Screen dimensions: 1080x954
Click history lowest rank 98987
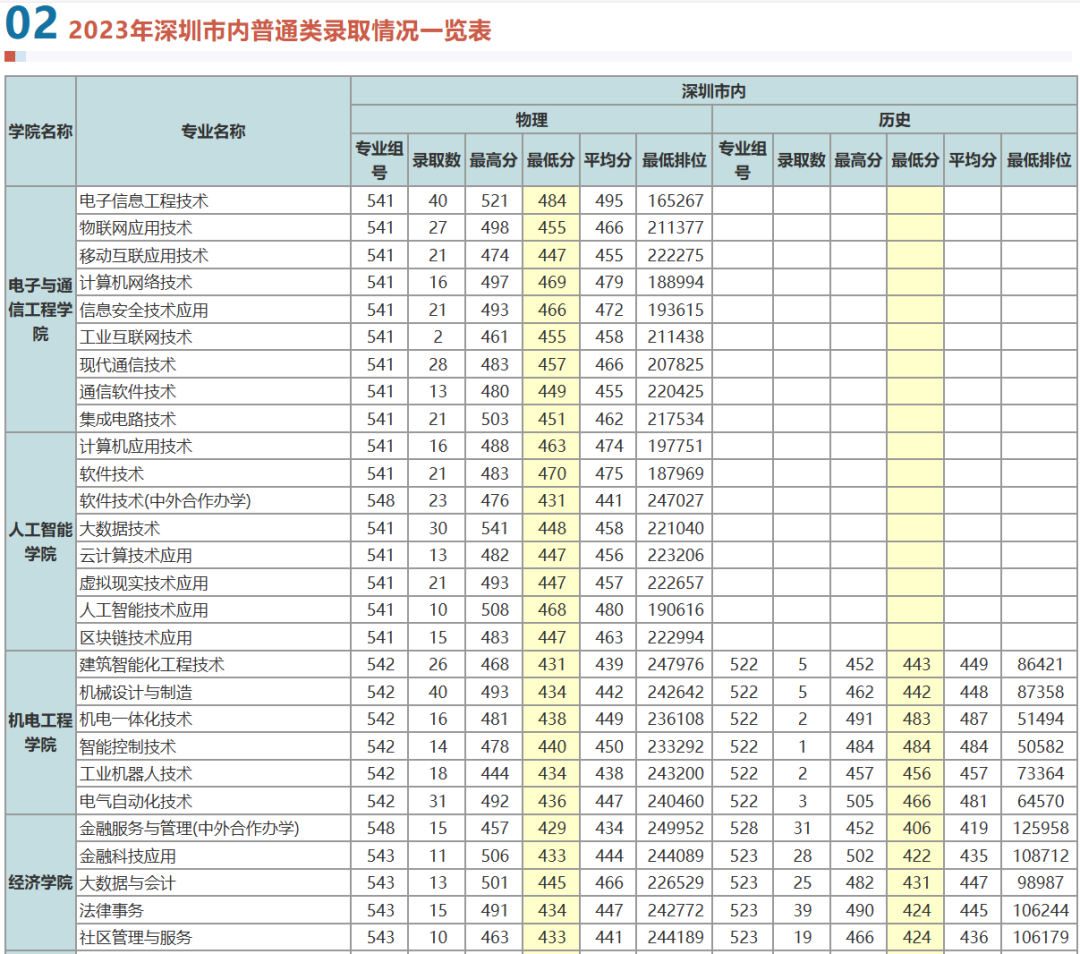tap(1040, 882)
